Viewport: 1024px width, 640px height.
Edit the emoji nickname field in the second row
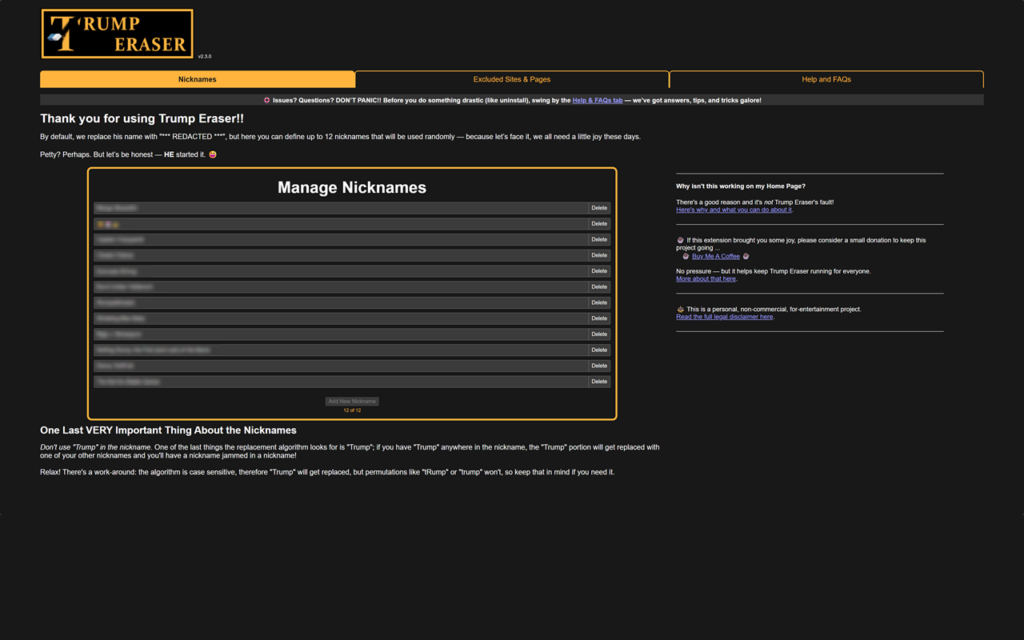pos(341,224)
